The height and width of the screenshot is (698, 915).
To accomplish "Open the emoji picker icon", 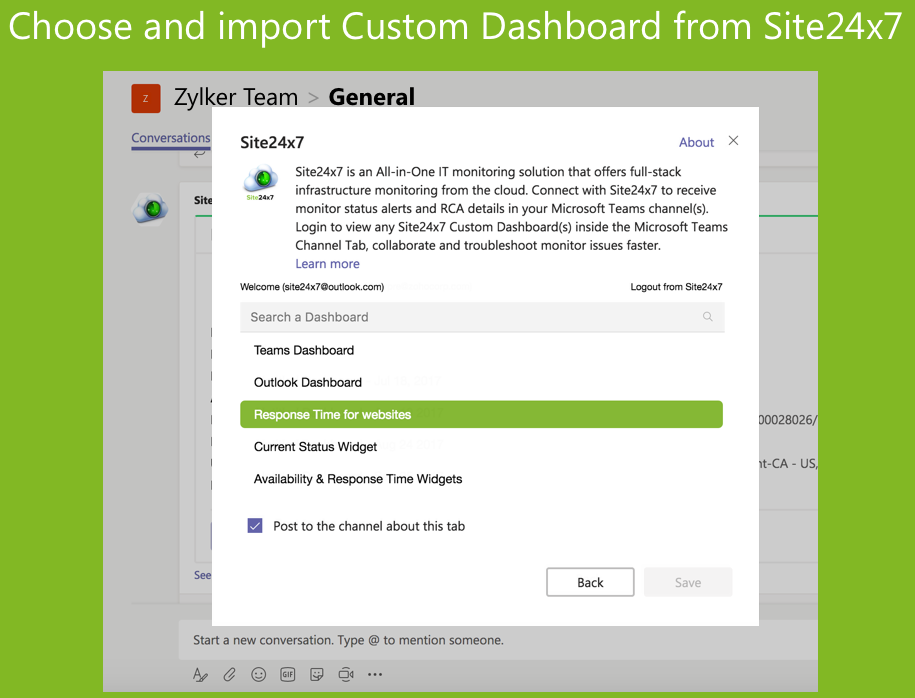I will [259, 675].
